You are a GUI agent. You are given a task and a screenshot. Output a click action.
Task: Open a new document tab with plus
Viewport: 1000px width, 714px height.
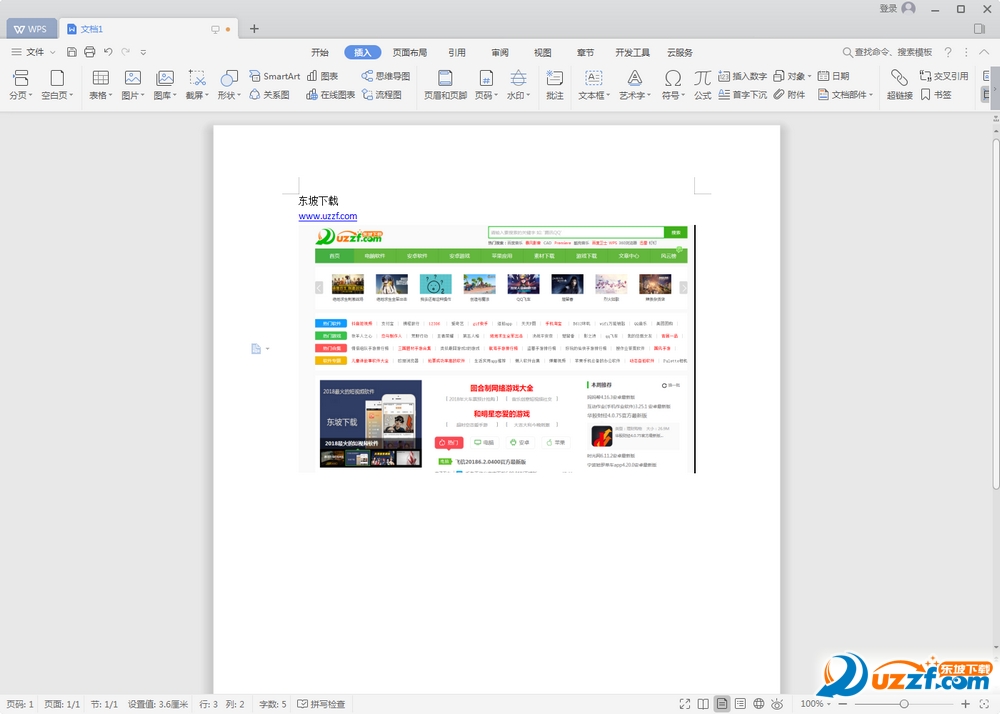(x=254, y=29)
